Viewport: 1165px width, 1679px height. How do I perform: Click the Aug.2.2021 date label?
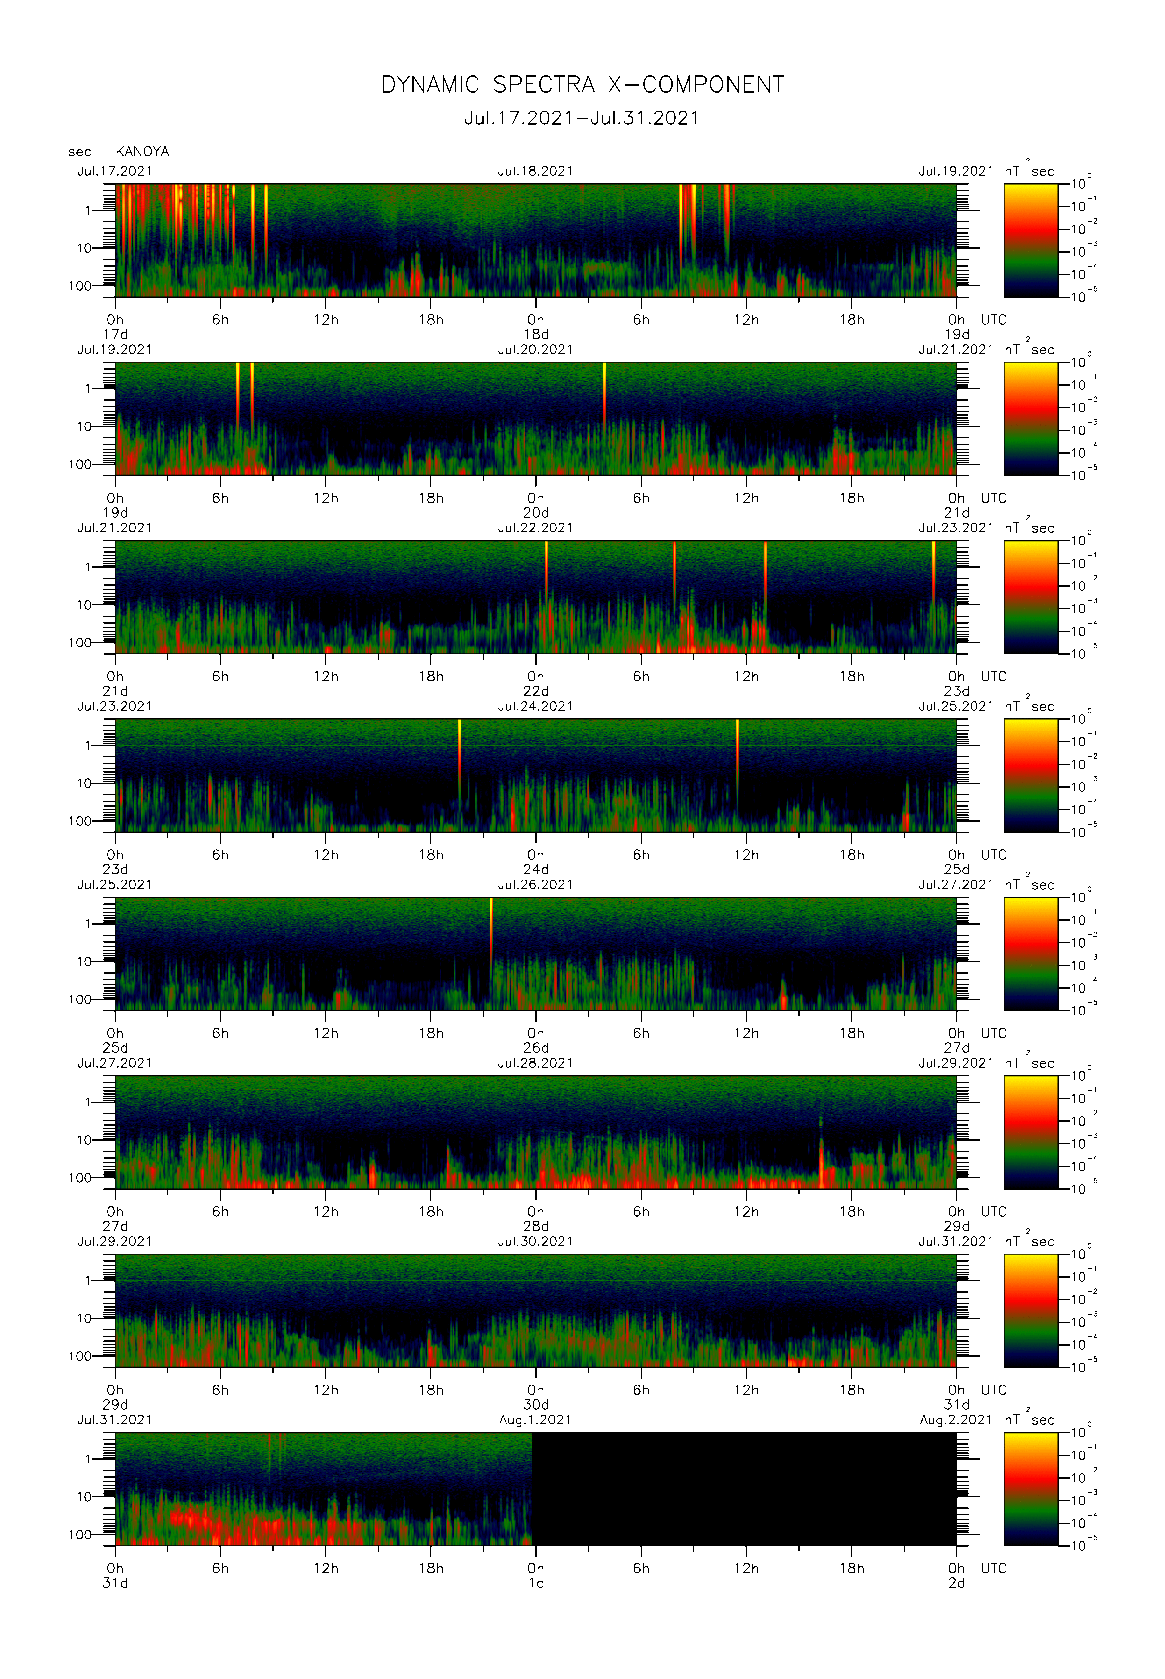tap(955, 1420)
